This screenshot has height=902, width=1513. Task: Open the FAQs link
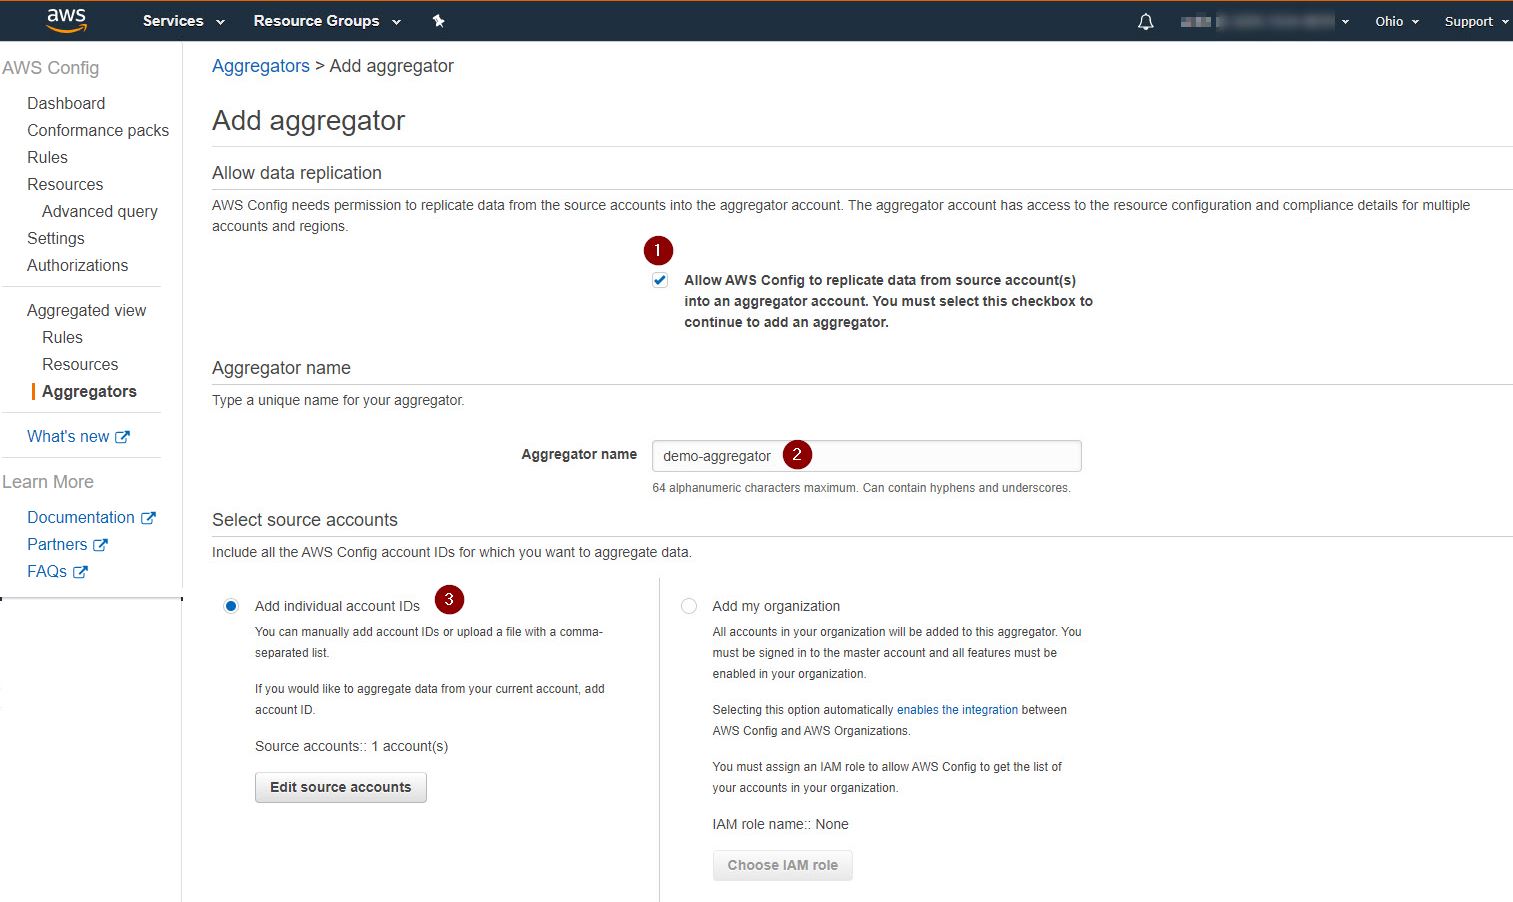coord(47,572)
